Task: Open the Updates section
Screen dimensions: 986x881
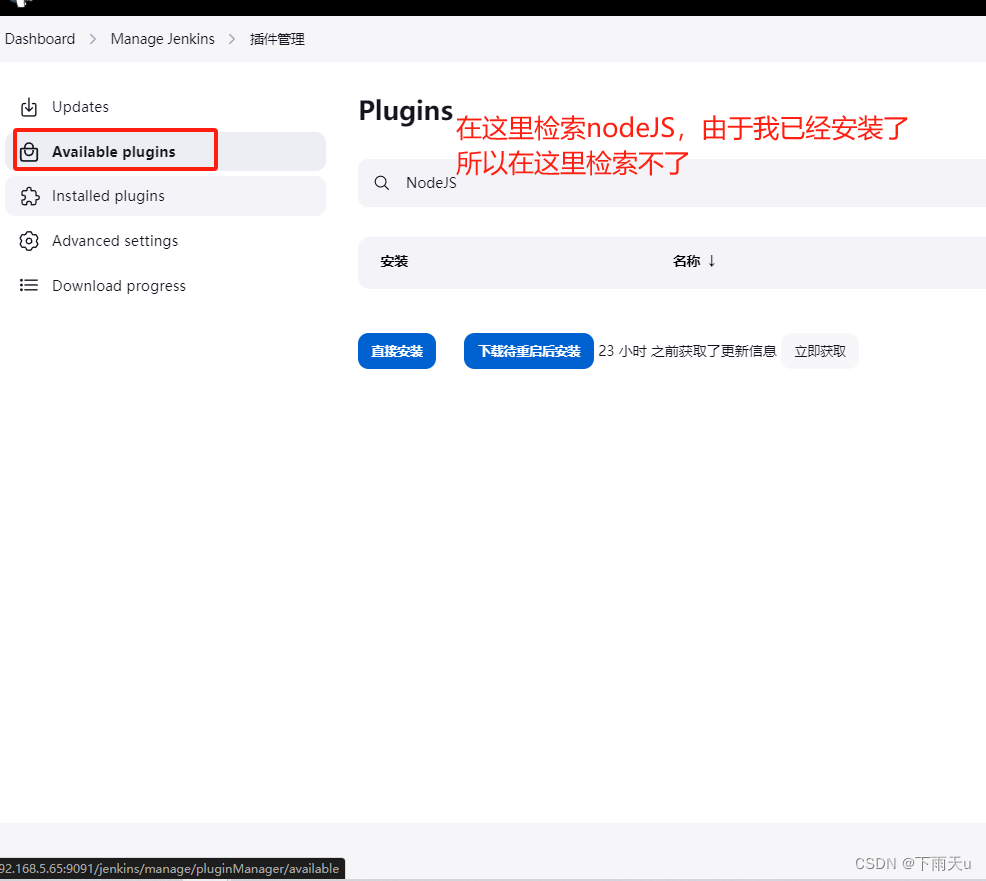Action: click(x=165, y=107)
